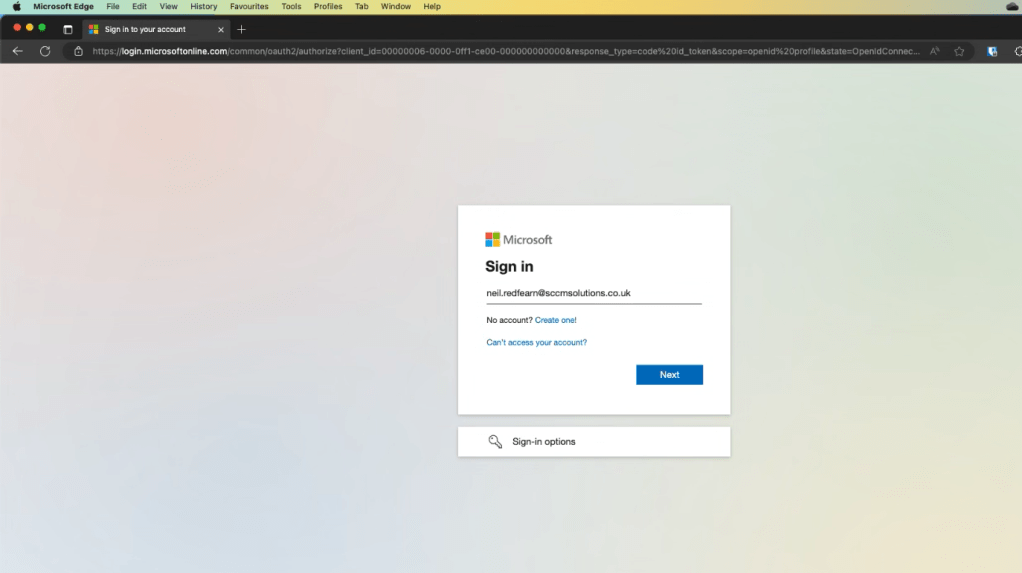This screenshot has width=1022, height=573.
Task: Click the browser back arrow
Action: (17, 51)
